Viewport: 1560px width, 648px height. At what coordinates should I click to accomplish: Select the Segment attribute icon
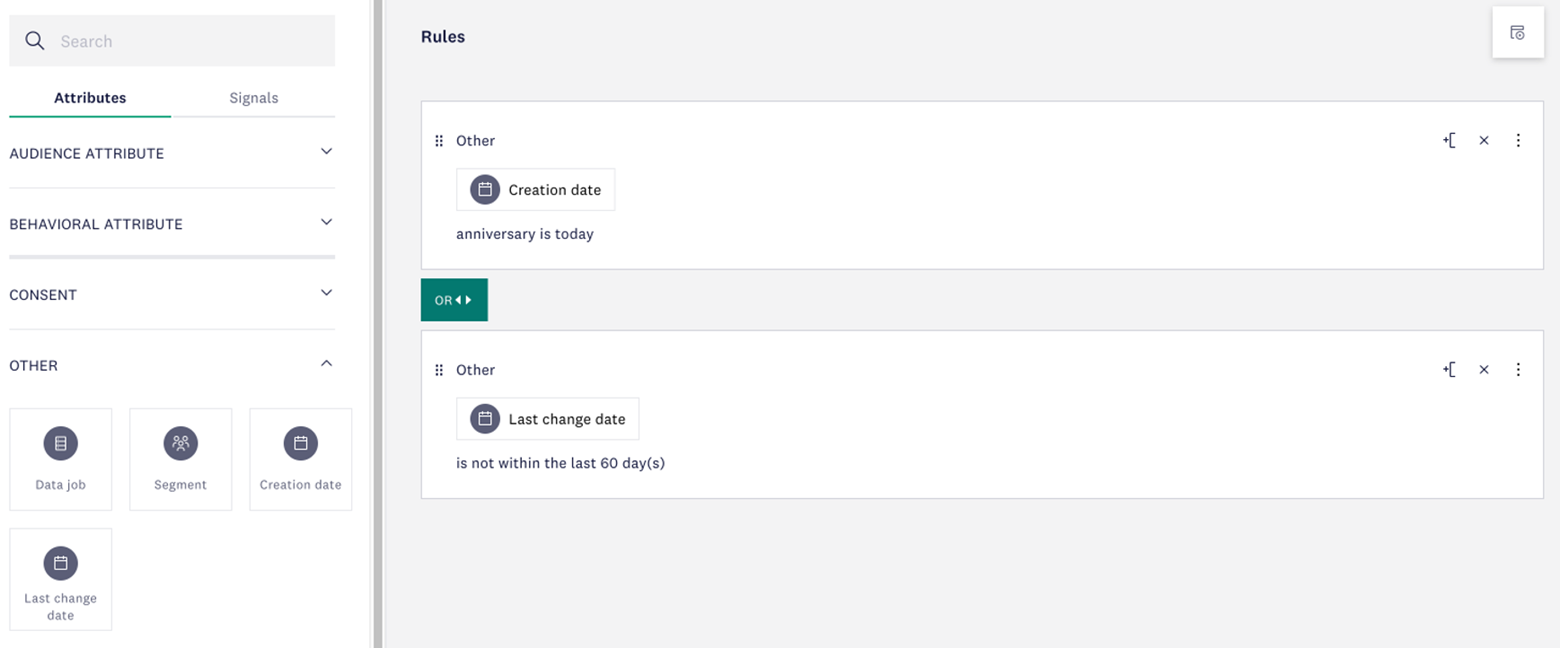point(180,444)
